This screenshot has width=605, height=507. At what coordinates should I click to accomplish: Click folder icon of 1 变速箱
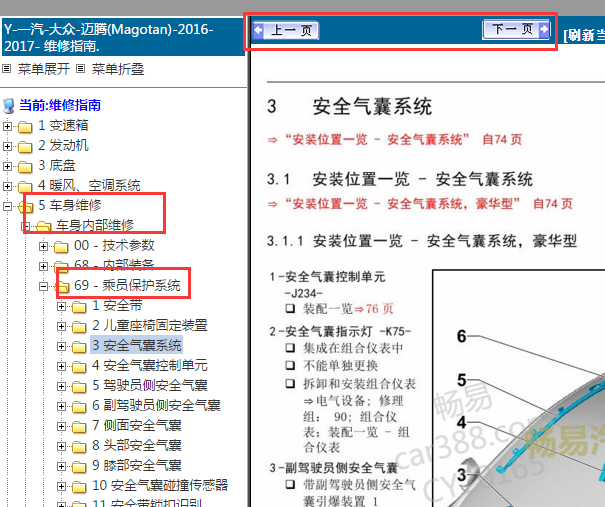25,127
